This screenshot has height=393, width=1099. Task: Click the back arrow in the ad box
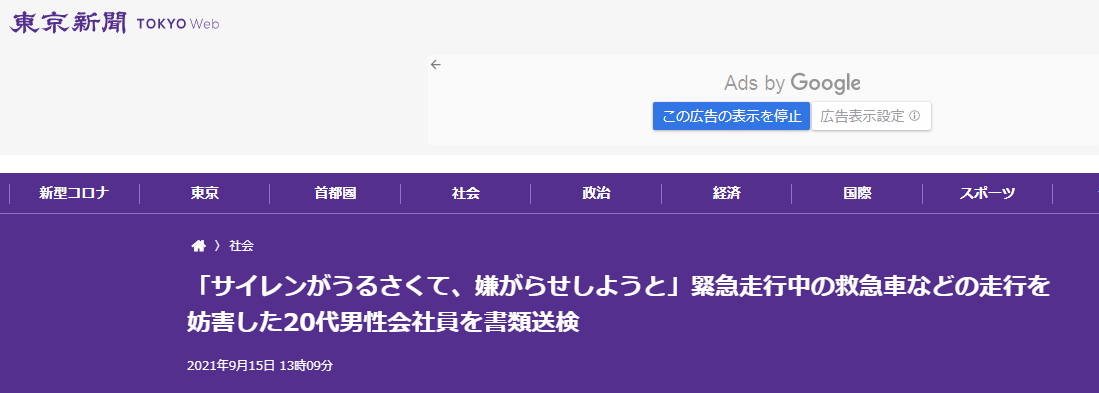coord(436,64)
